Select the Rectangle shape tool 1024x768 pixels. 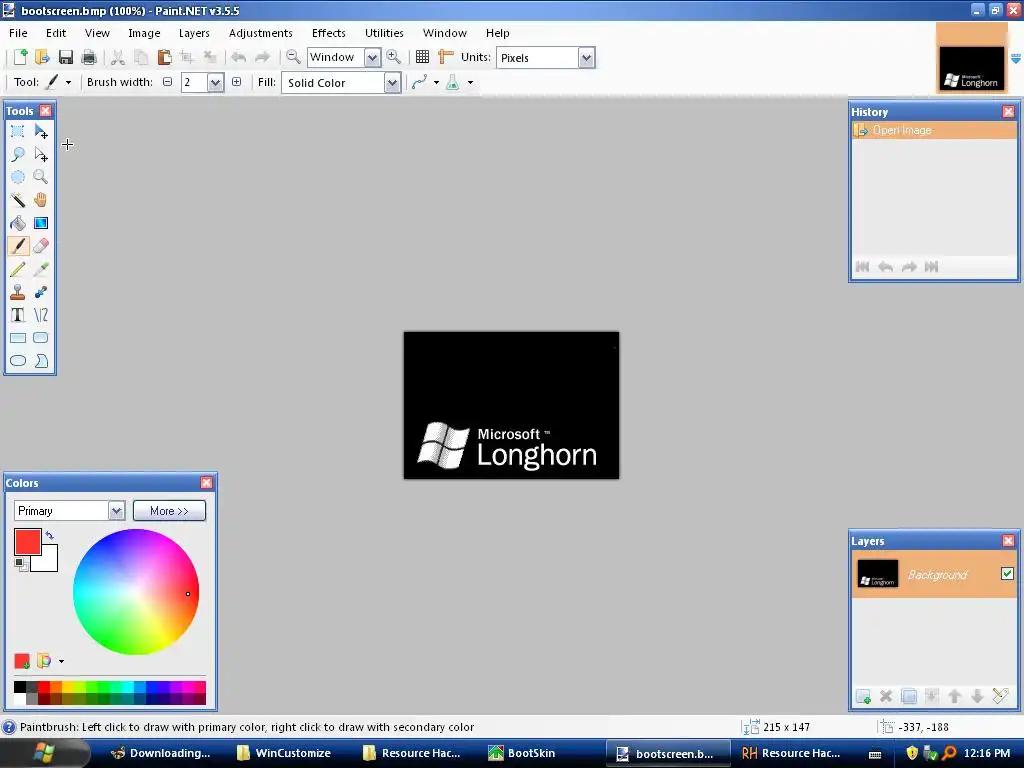[x=18, y=338]
